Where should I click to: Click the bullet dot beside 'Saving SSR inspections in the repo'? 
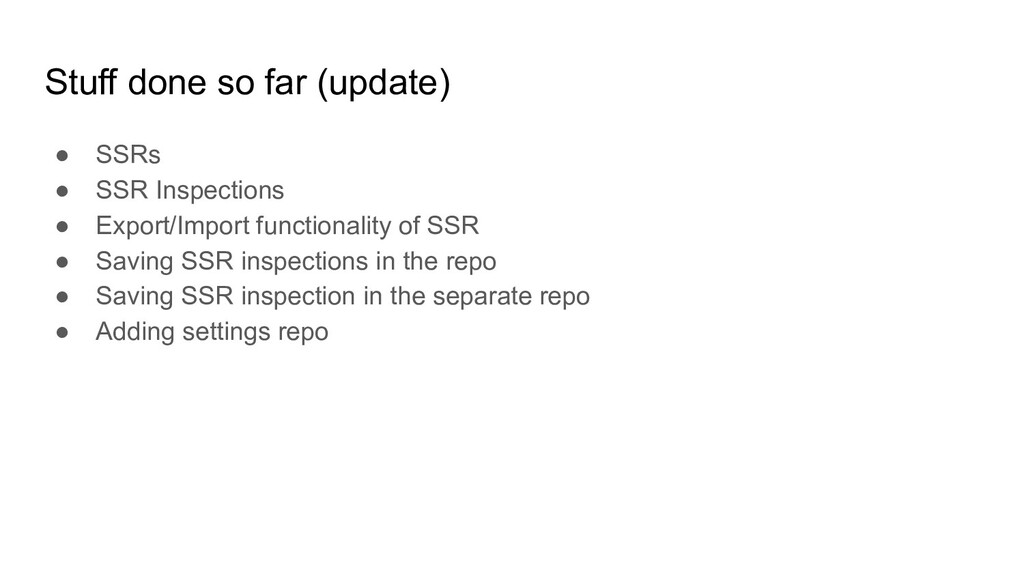coord(63,261)
